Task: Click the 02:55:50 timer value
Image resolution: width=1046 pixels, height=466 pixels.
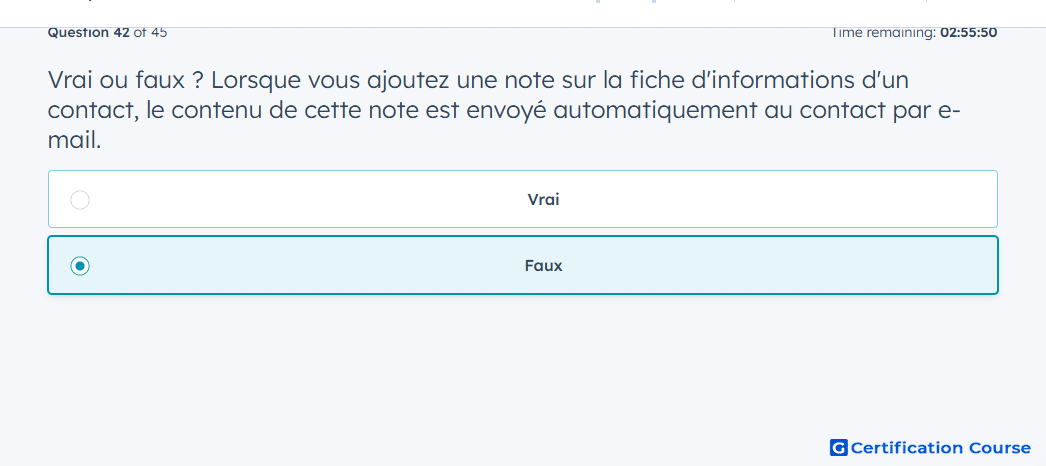Action: (x=969, y=32)
